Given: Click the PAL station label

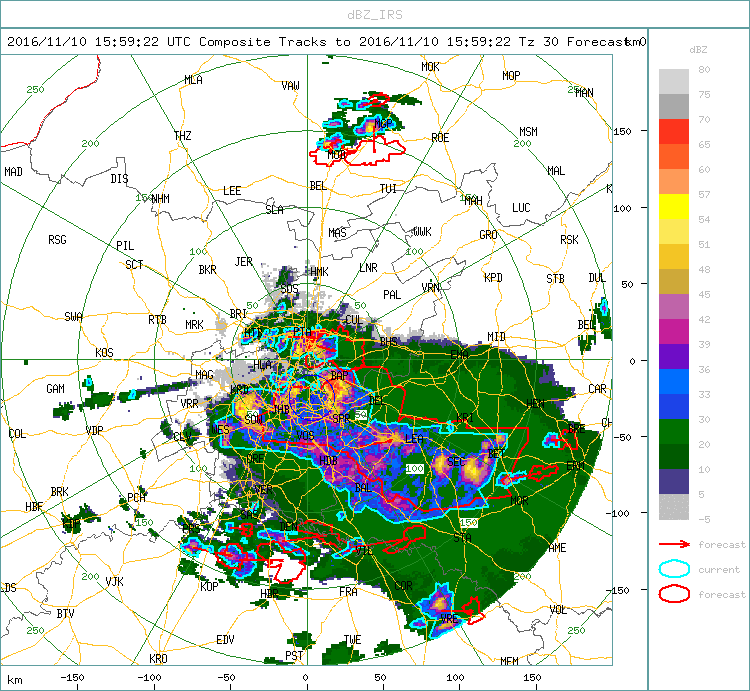Looking at the screenshot, I should pyautogui.click(x=392, y=295).
